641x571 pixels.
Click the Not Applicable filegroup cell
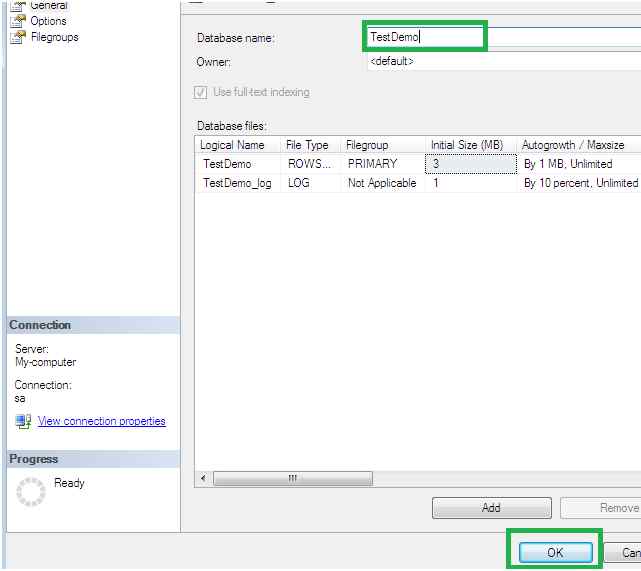tap(383, 183)
